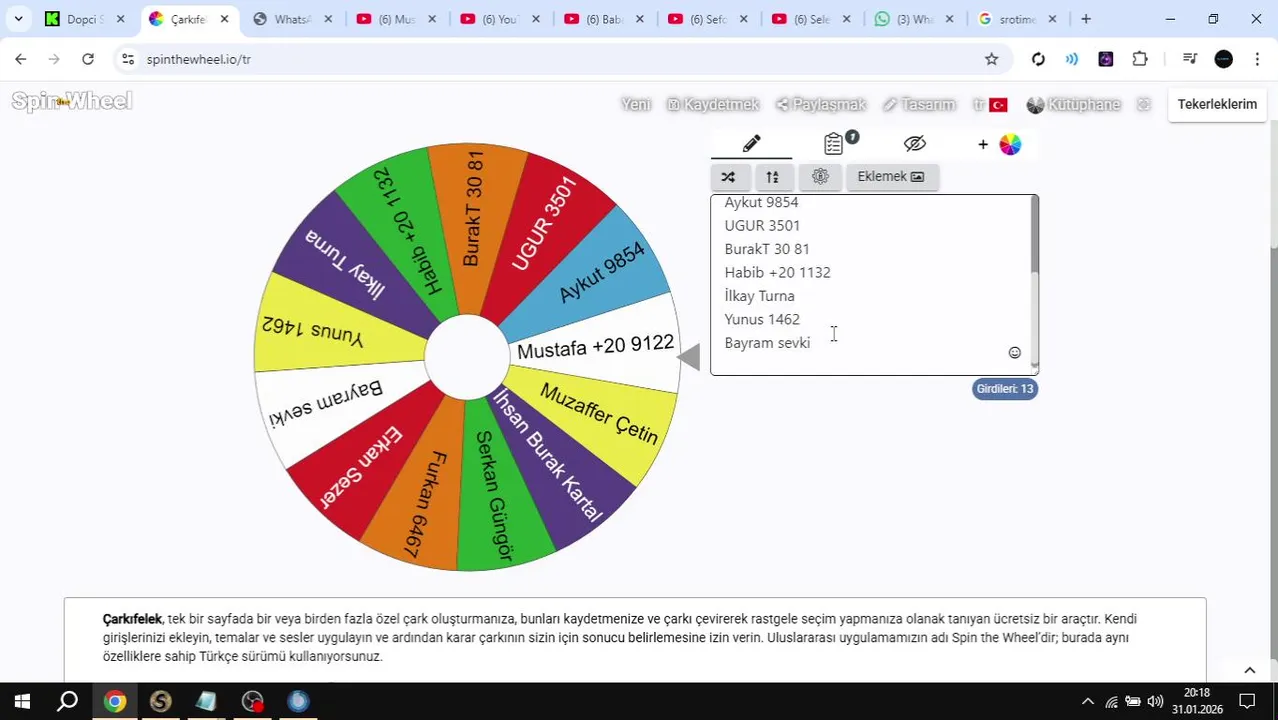Open the Extensions puzzle menu
The height and width of the screenshot is (720, 1278).
click(x=1140, y=59)
